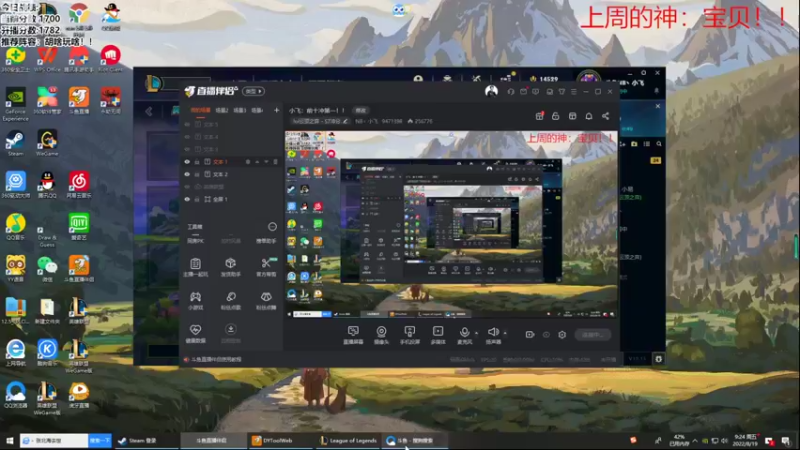Open the iQIYI desktop shortcut

[79, 227]
